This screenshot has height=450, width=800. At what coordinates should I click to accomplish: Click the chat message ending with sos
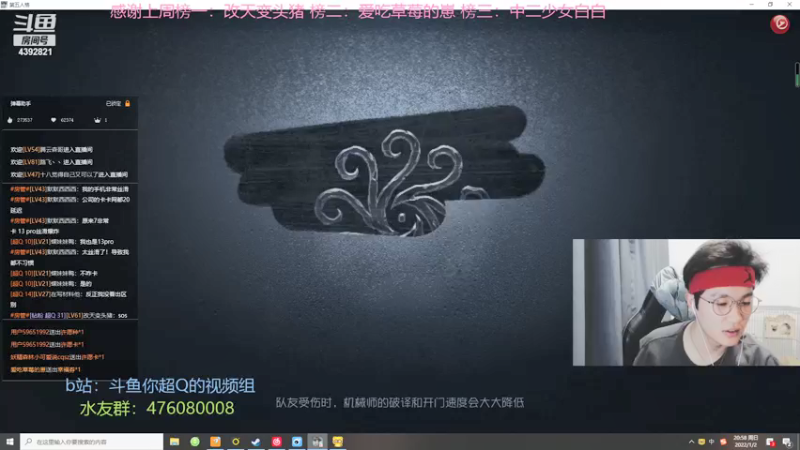click(x=69, y=315)
